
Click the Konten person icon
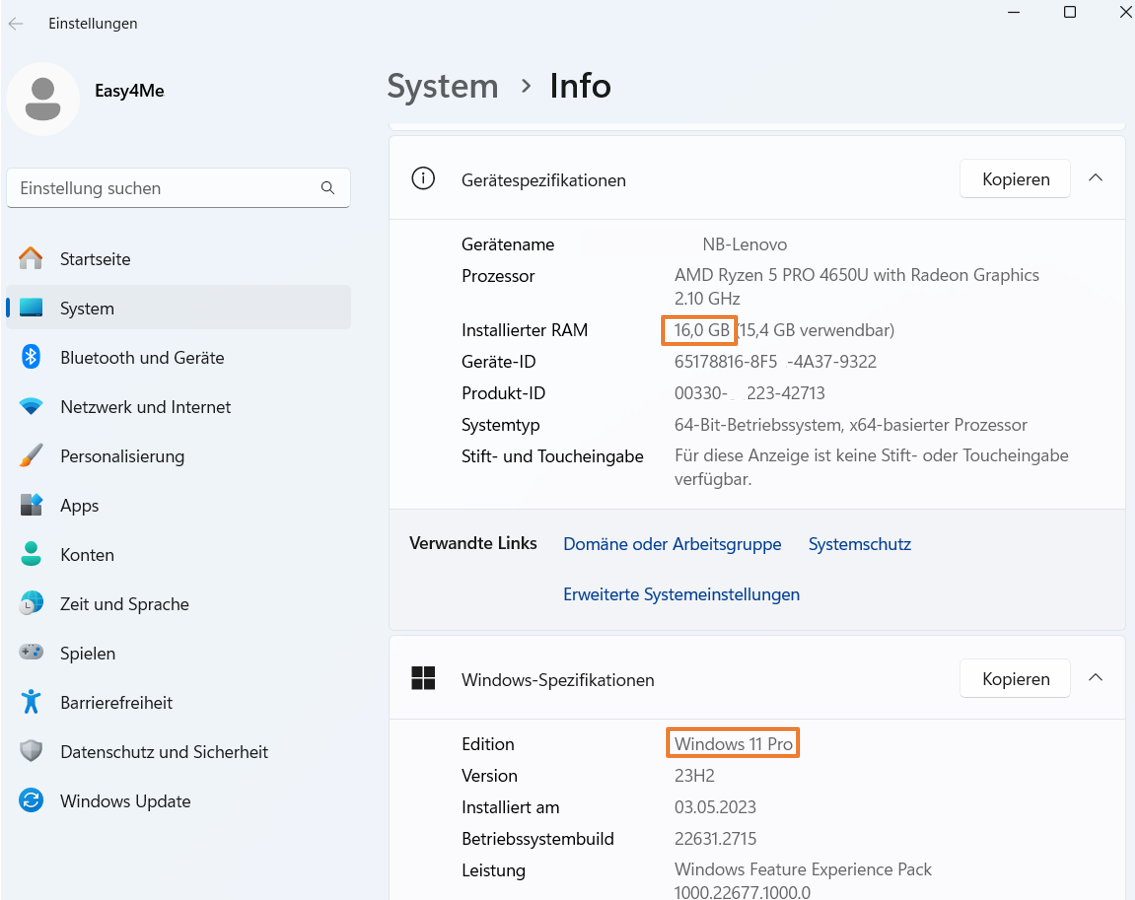(31, 554)
